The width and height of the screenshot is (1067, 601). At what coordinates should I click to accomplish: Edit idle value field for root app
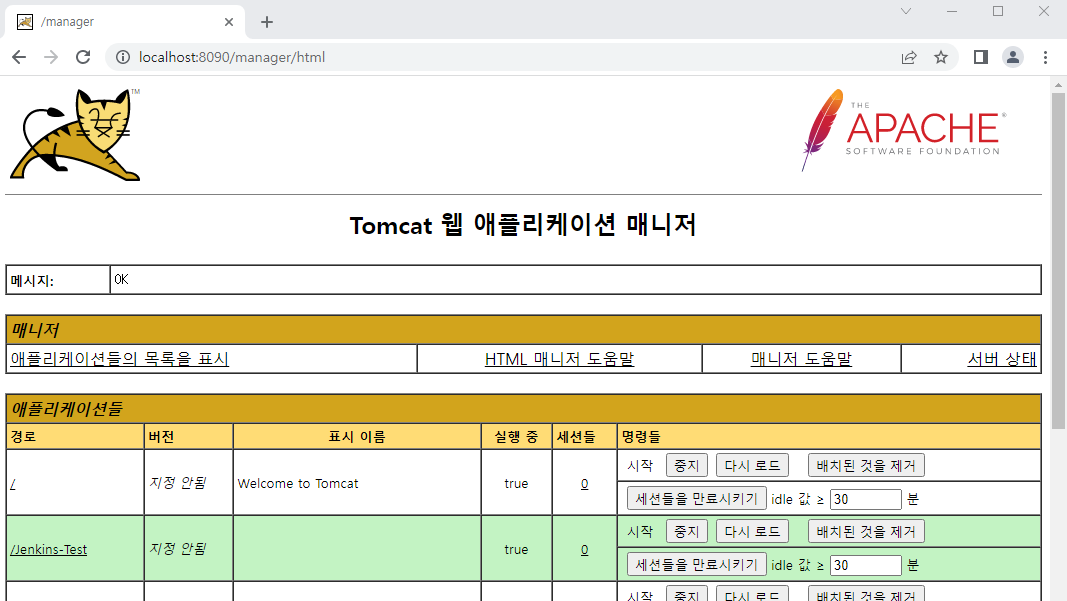pyautogui.click(x=866, y=499)
